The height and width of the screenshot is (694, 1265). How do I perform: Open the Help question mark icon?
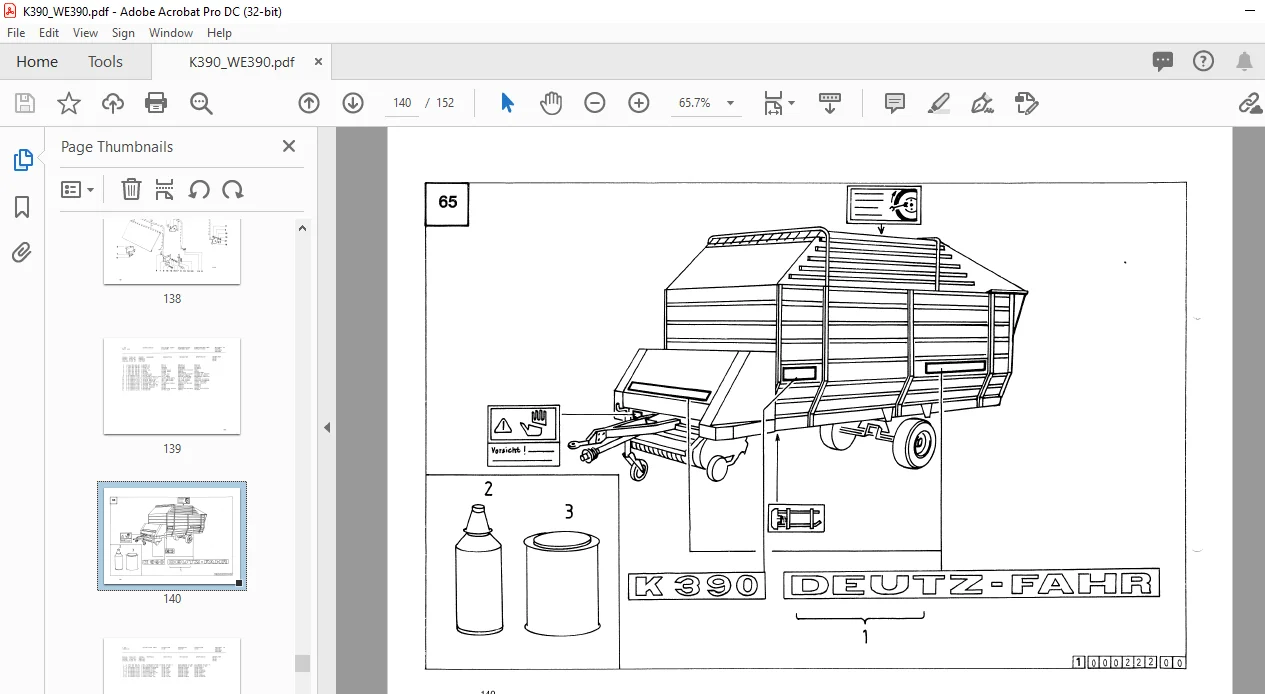coord(1204,62)
